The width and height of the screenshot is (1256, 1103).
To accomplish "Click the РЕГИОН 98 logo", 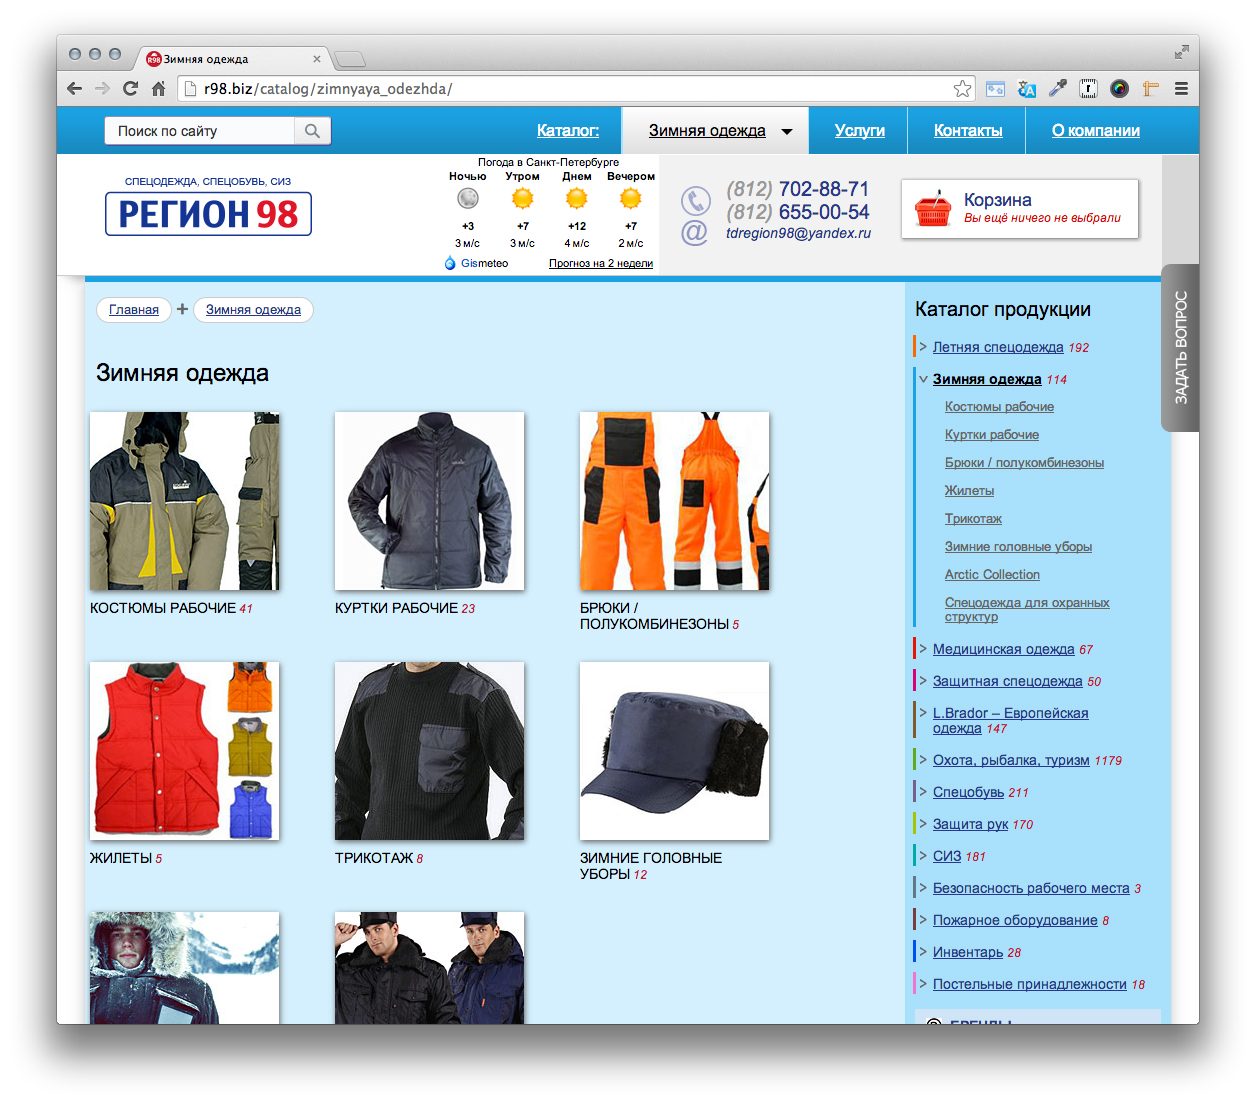I will pos(208,214).
